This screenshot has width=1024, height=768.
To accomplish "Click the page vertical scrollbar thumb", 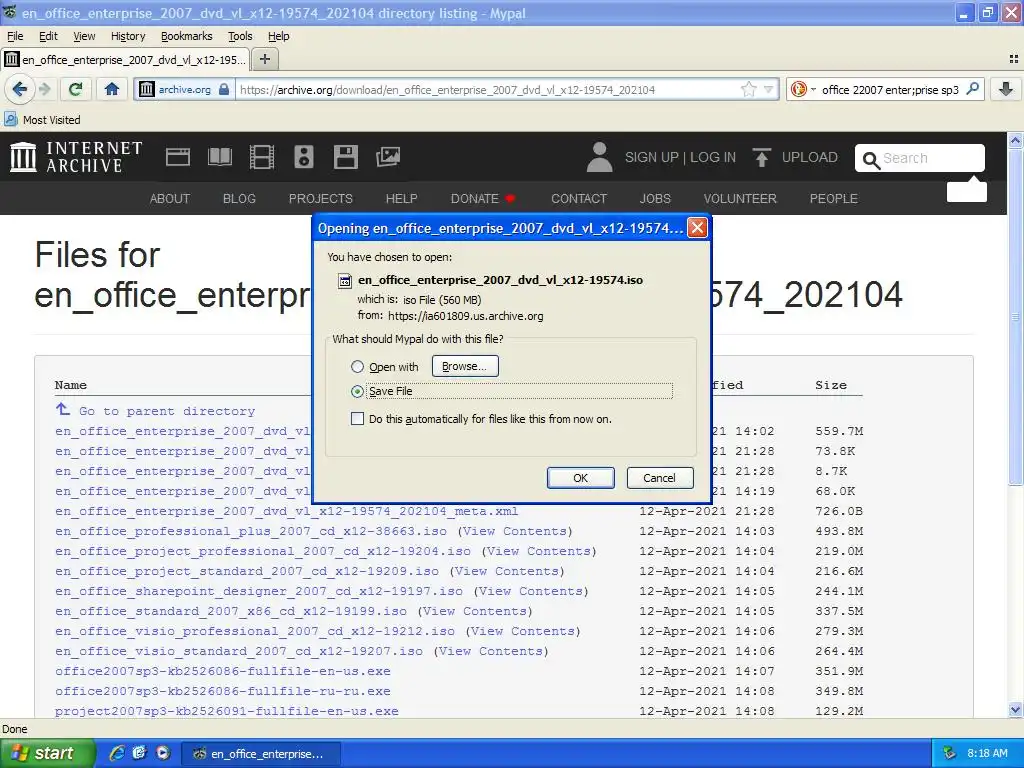I will point(1015,316).
